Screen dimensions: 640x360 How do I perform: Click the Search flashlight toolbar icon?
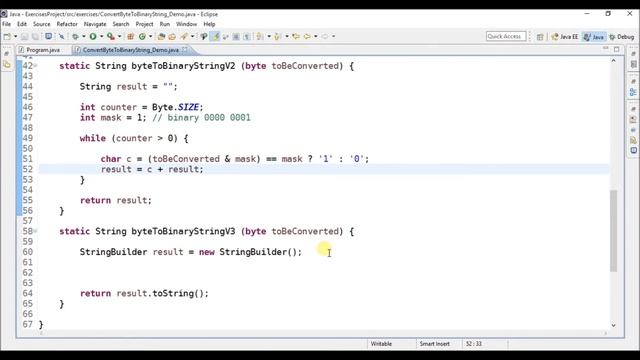[x=184, y=36]
